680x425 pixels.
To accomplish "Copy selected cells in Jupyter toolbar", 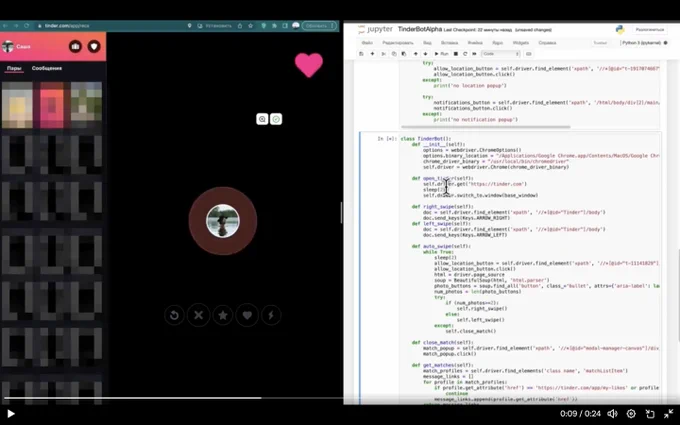I will (x=394, y=54).
